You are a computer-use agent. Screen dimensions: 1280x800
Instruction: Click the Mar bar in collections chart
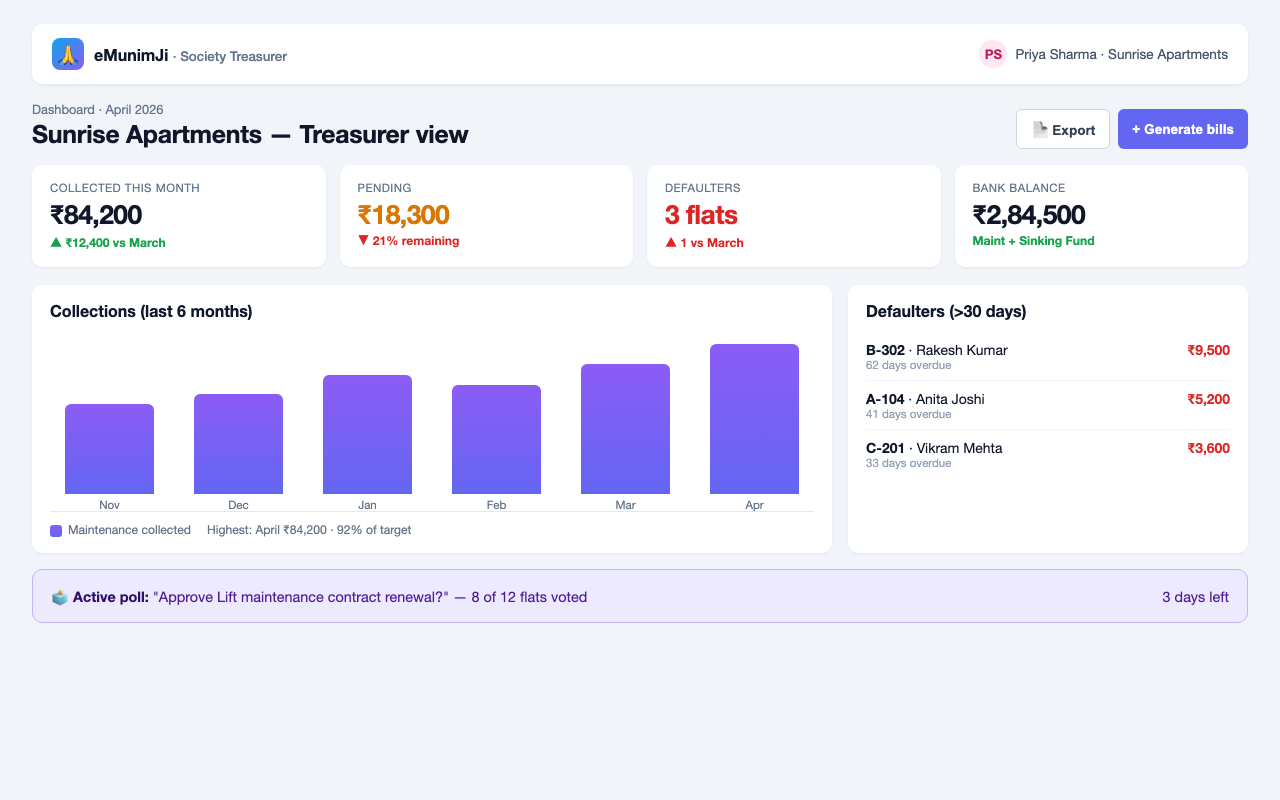(x=625, y=429)
